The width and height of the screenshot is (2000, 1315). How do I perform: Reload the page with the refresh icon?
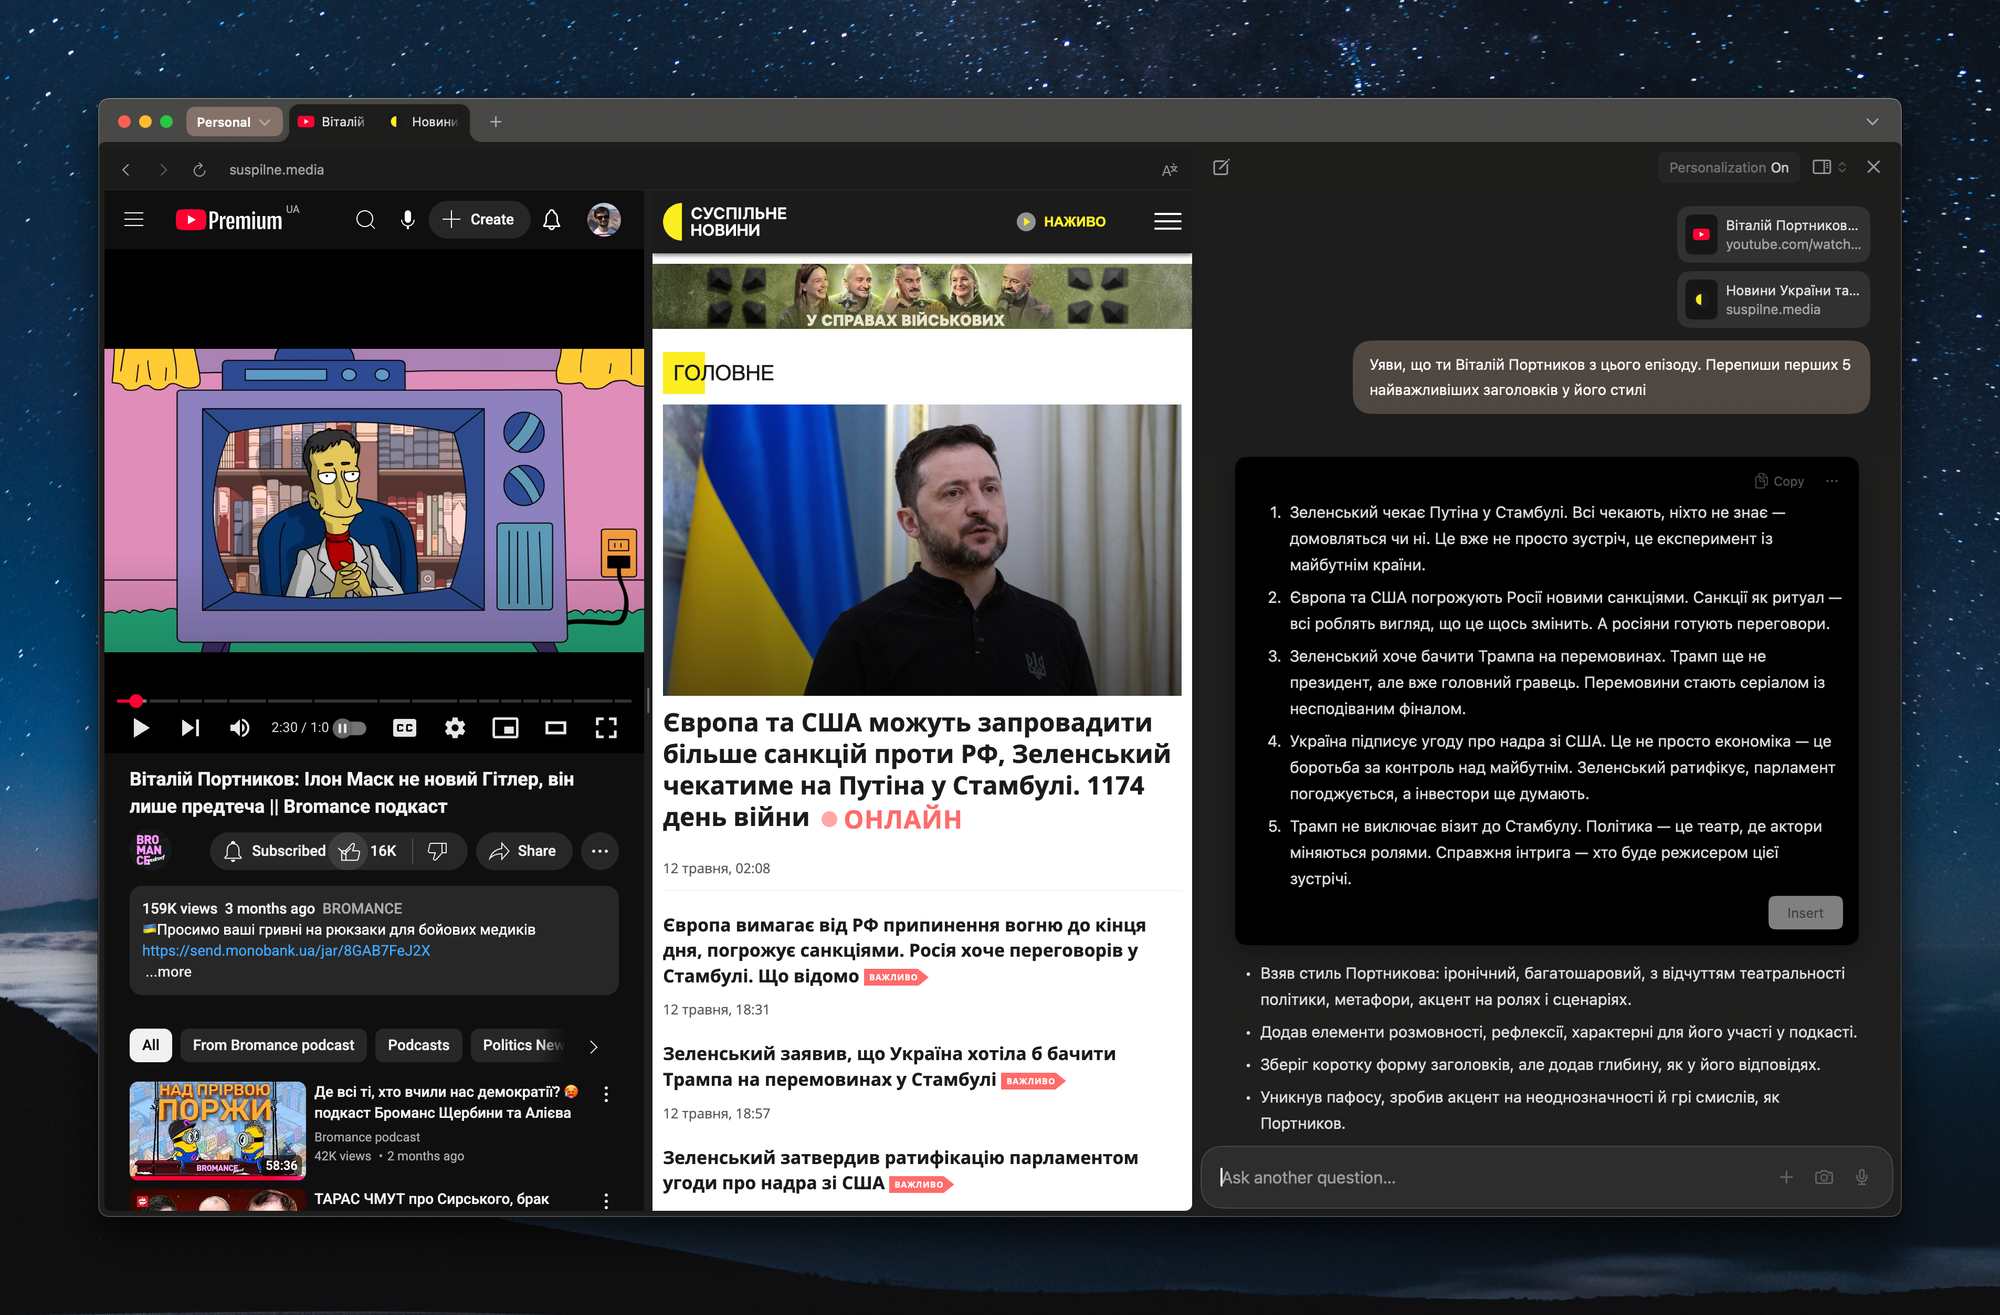tap(199, 170)
